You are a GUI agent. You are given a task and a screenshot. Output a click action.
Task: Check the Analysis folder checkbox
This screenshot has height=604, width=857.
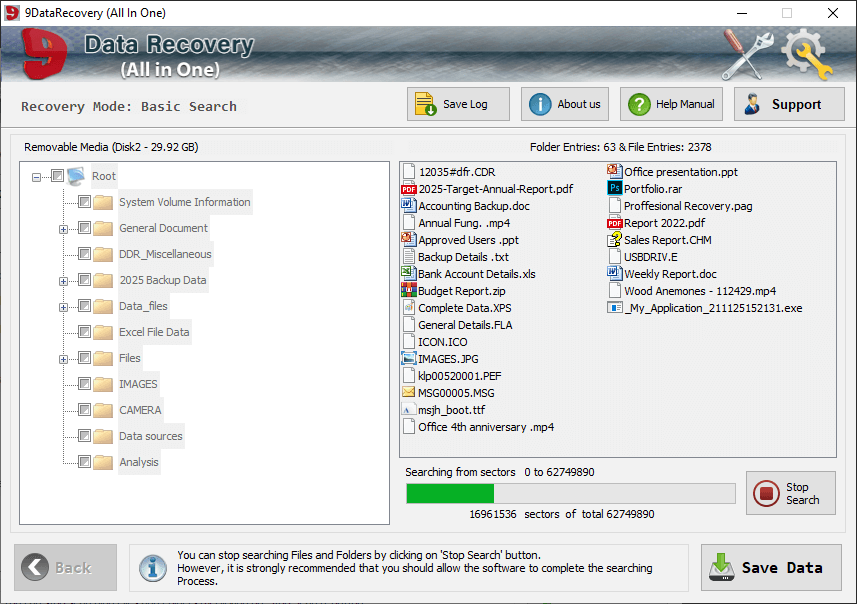84,462
